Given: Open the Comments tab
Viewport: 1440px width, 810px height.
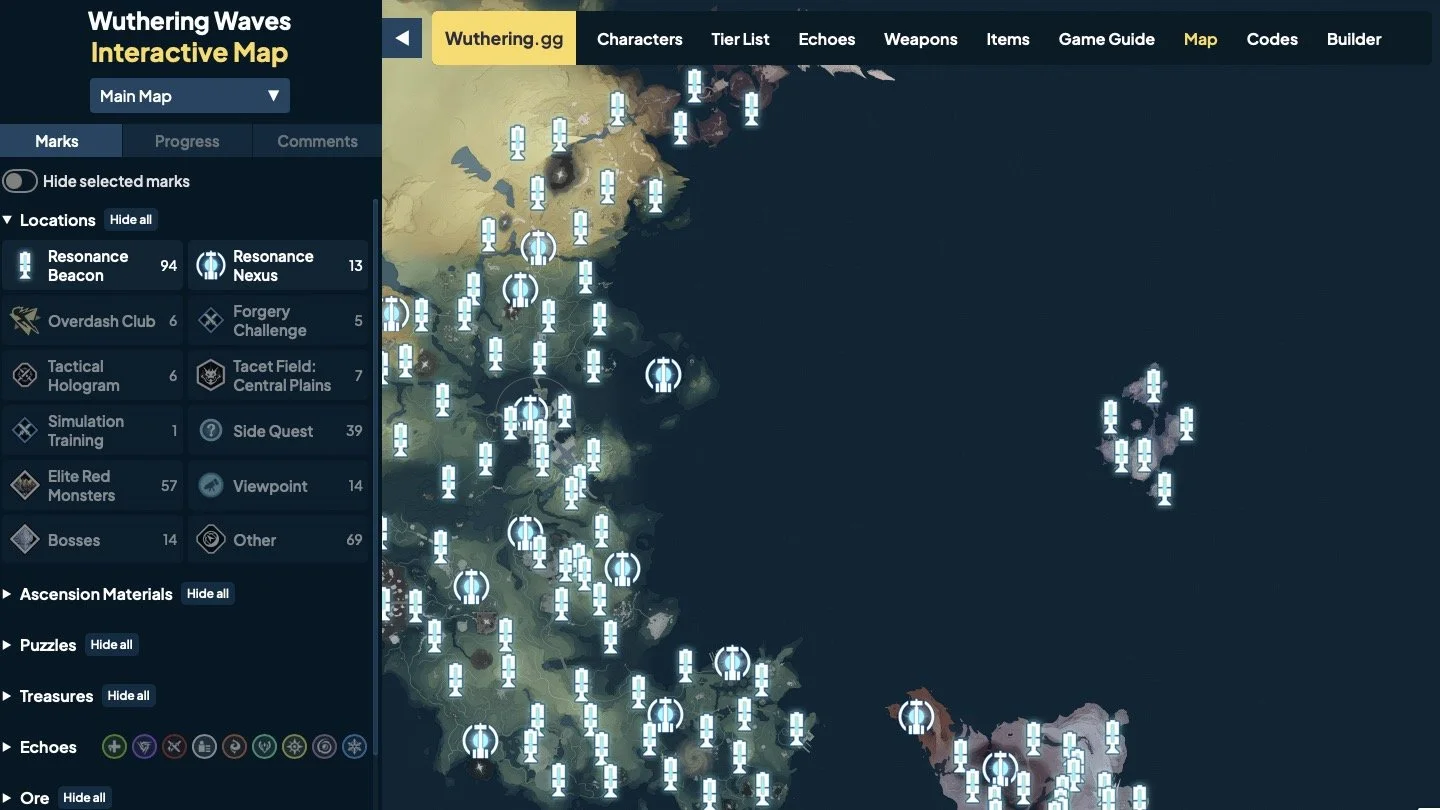Looking at the screenshot, I should point(317,141).
